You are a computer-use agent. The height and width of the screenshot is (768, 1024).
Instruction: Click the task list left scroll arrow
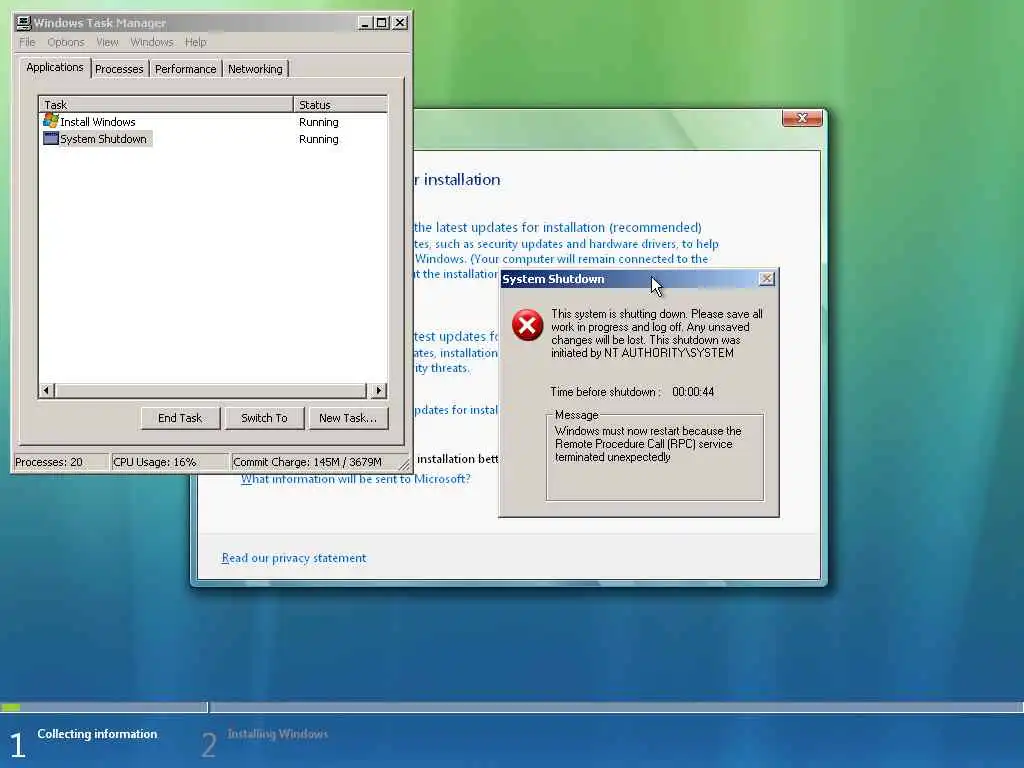pyautogui.click(x=46, y=391)
